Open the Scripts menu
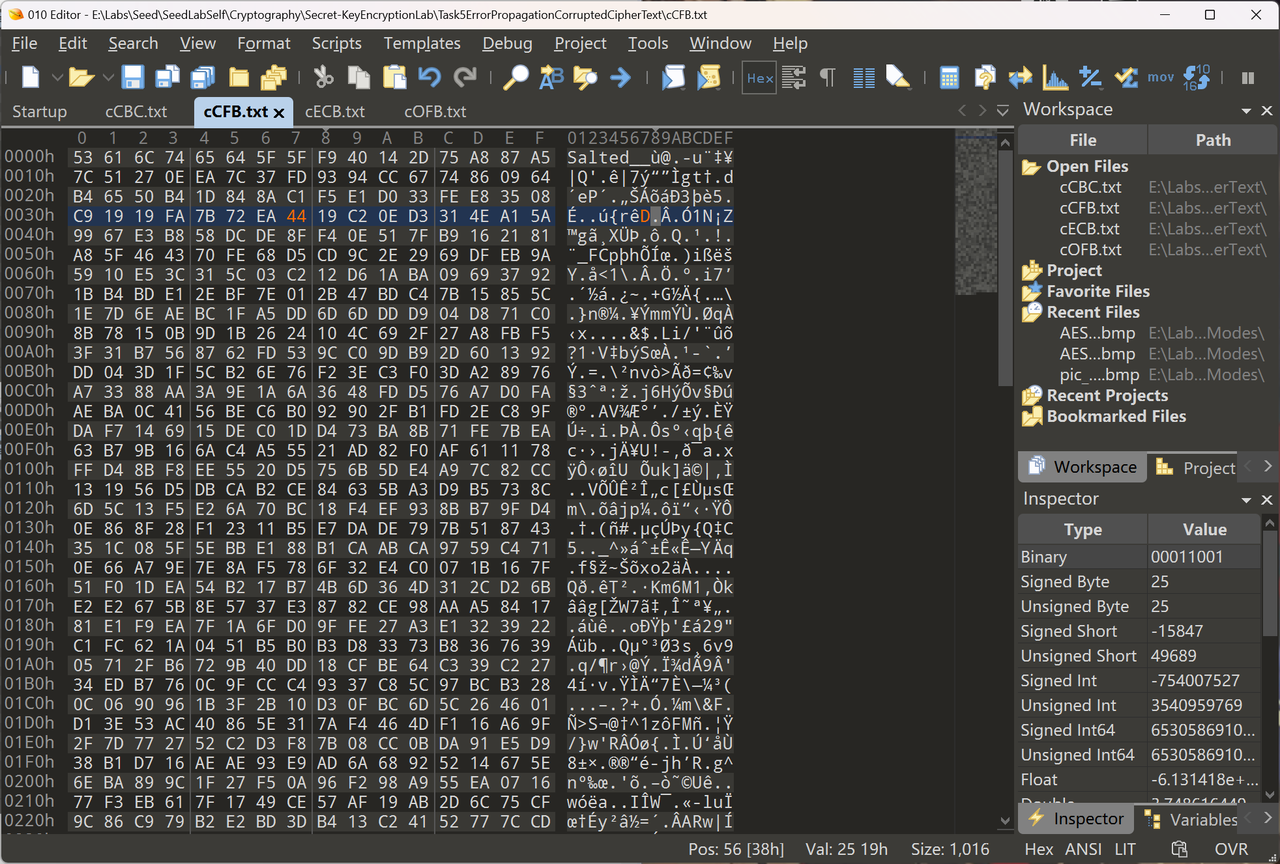 coord(336,43)
